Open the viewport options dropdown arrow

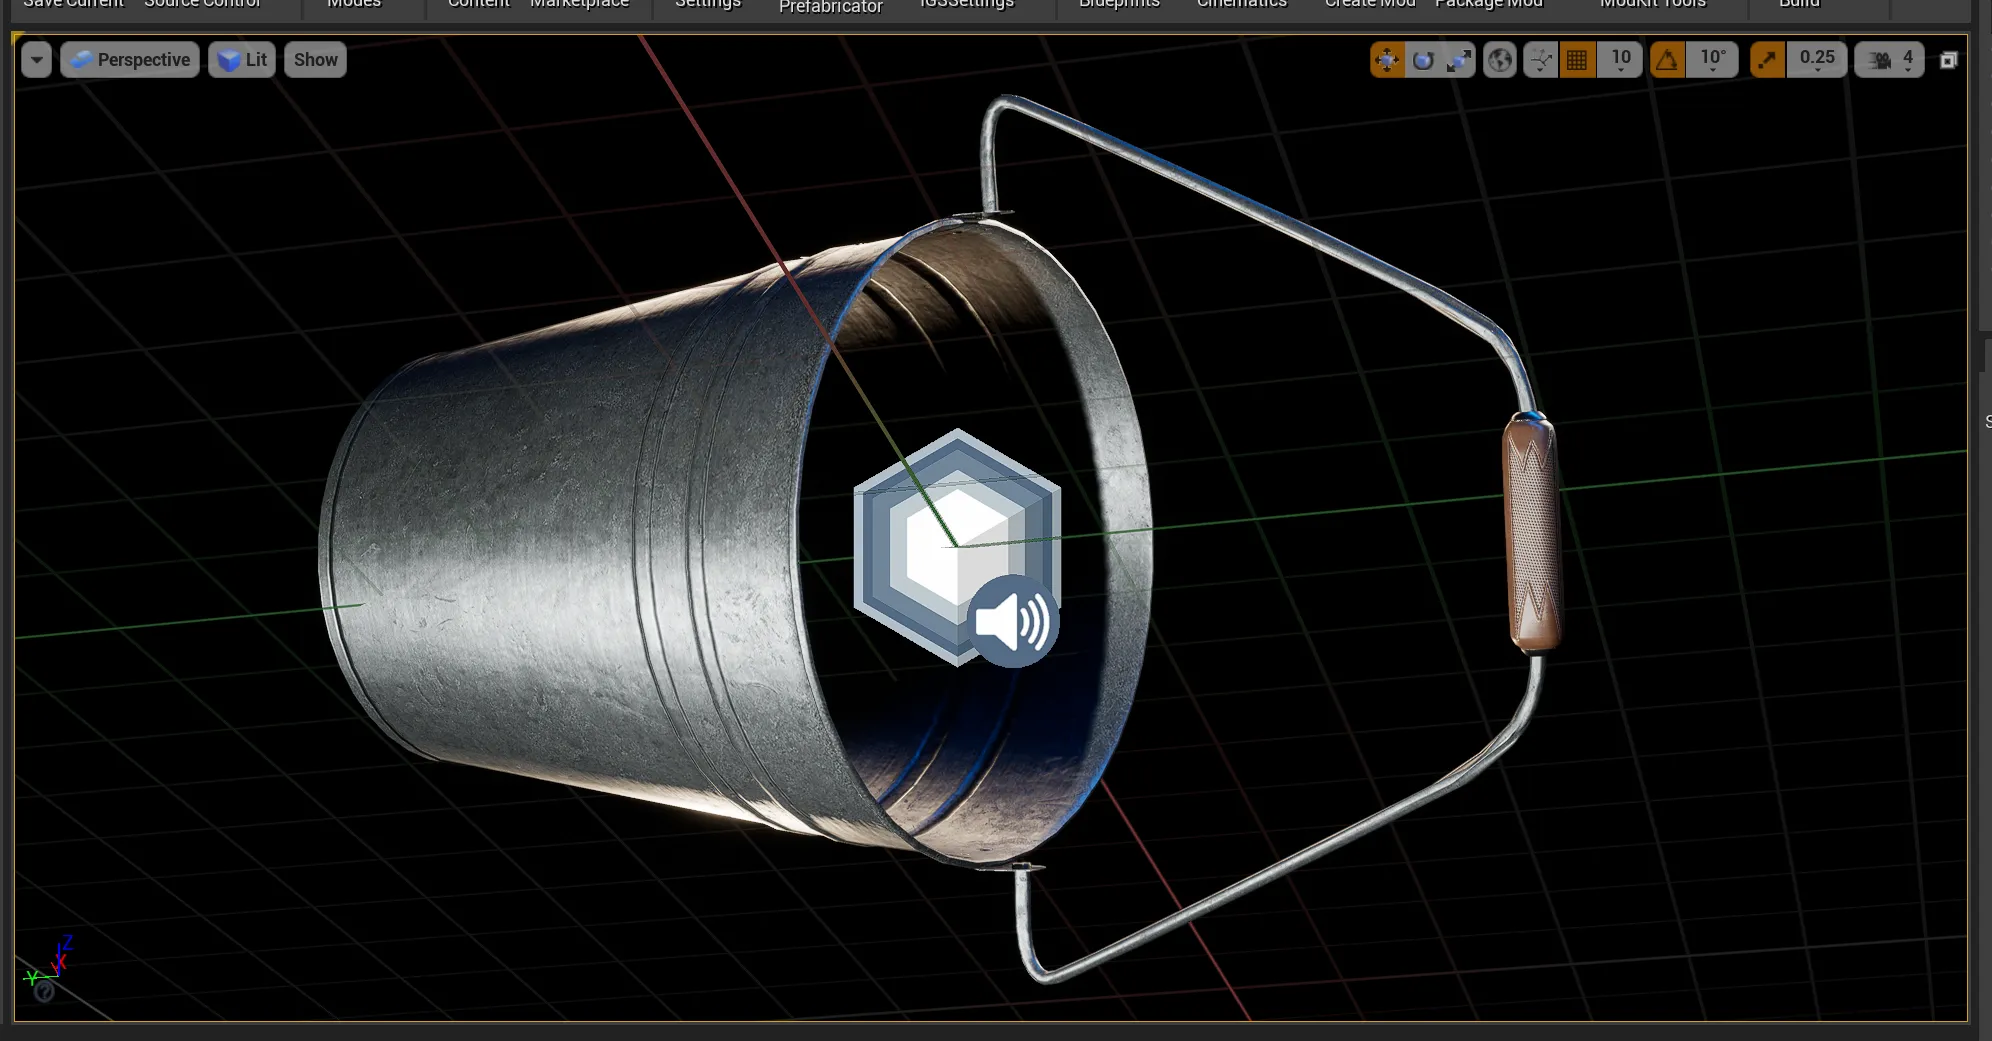(36, 60)
